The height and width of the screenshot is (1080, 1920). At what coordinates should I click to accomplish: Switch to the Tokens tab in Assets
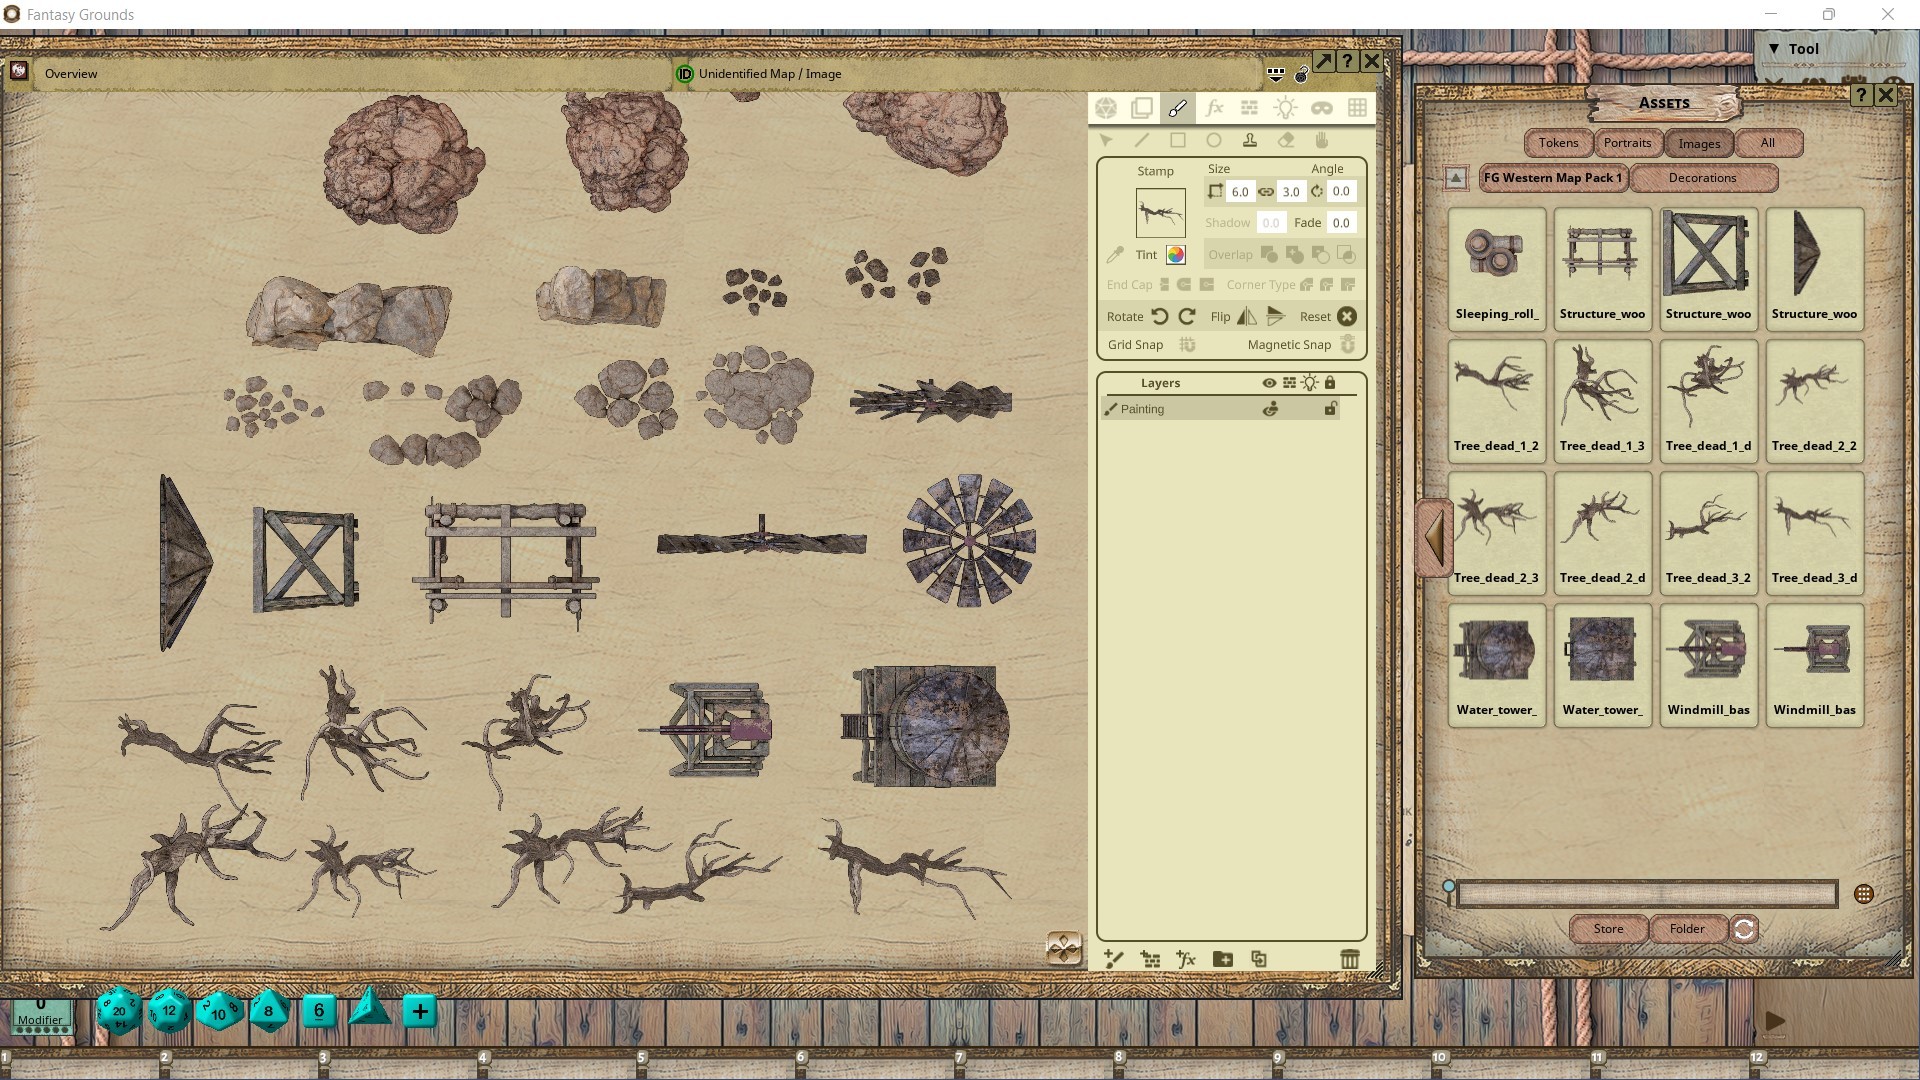pyautogui.click(x=1557, y=143)
